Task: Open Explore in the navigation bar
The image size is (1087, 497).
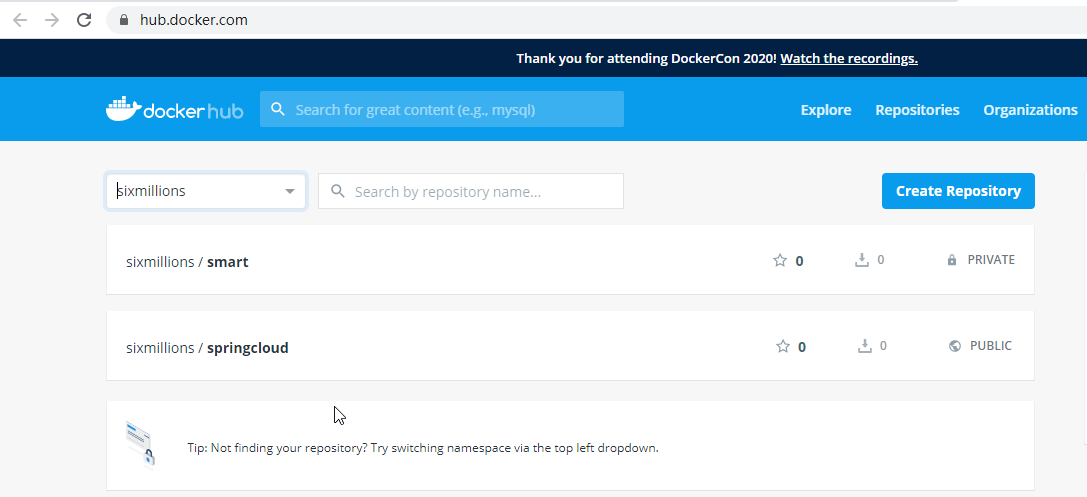Action: [826, 110]
